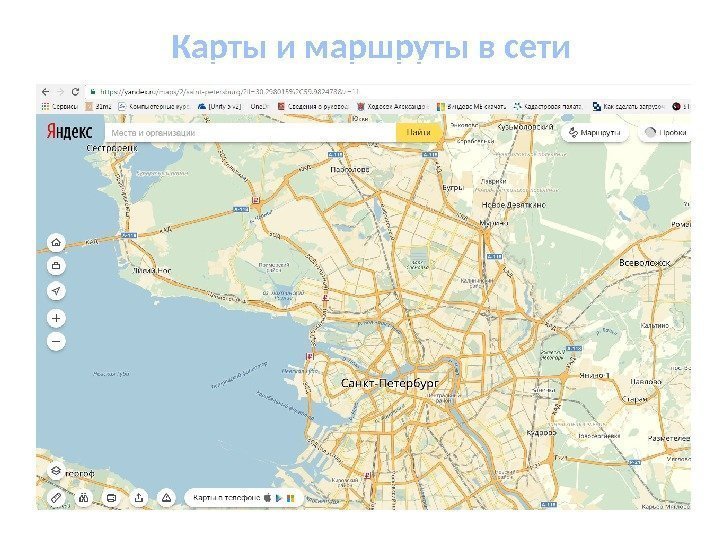
Task: Click the Yandex maps URL in the address bar
Action: tap(229, 92)
